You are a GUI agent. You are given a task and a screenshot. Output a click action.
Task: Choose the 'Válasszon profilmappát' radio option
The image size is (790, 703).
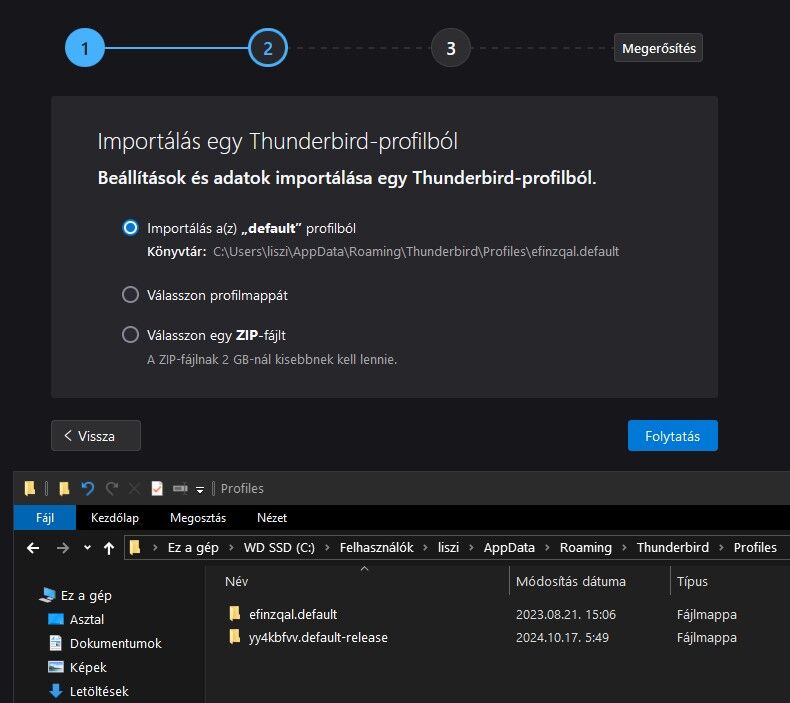click(130, 295)
